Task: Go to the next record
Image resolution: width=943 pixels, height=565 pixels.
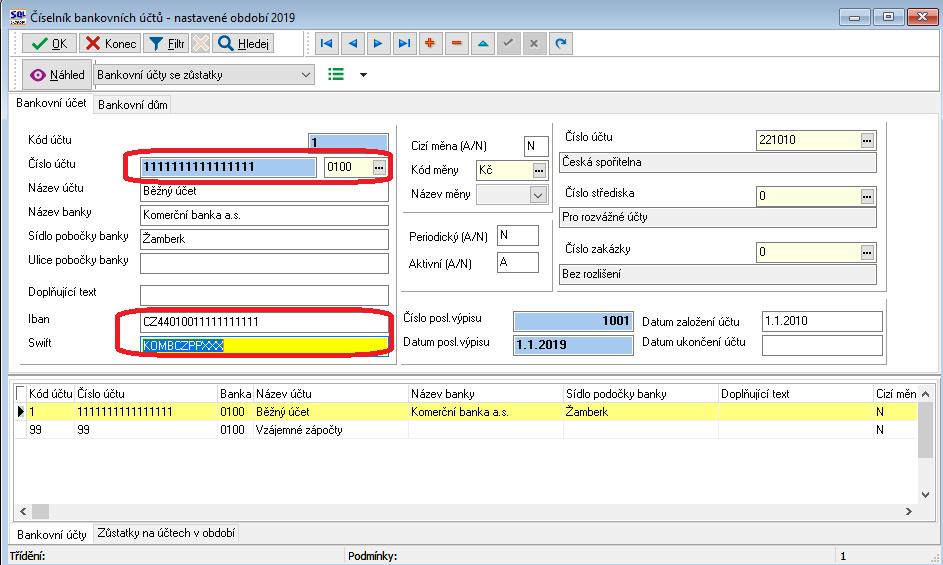Action: pyautogui.click(x=378, y=43)
